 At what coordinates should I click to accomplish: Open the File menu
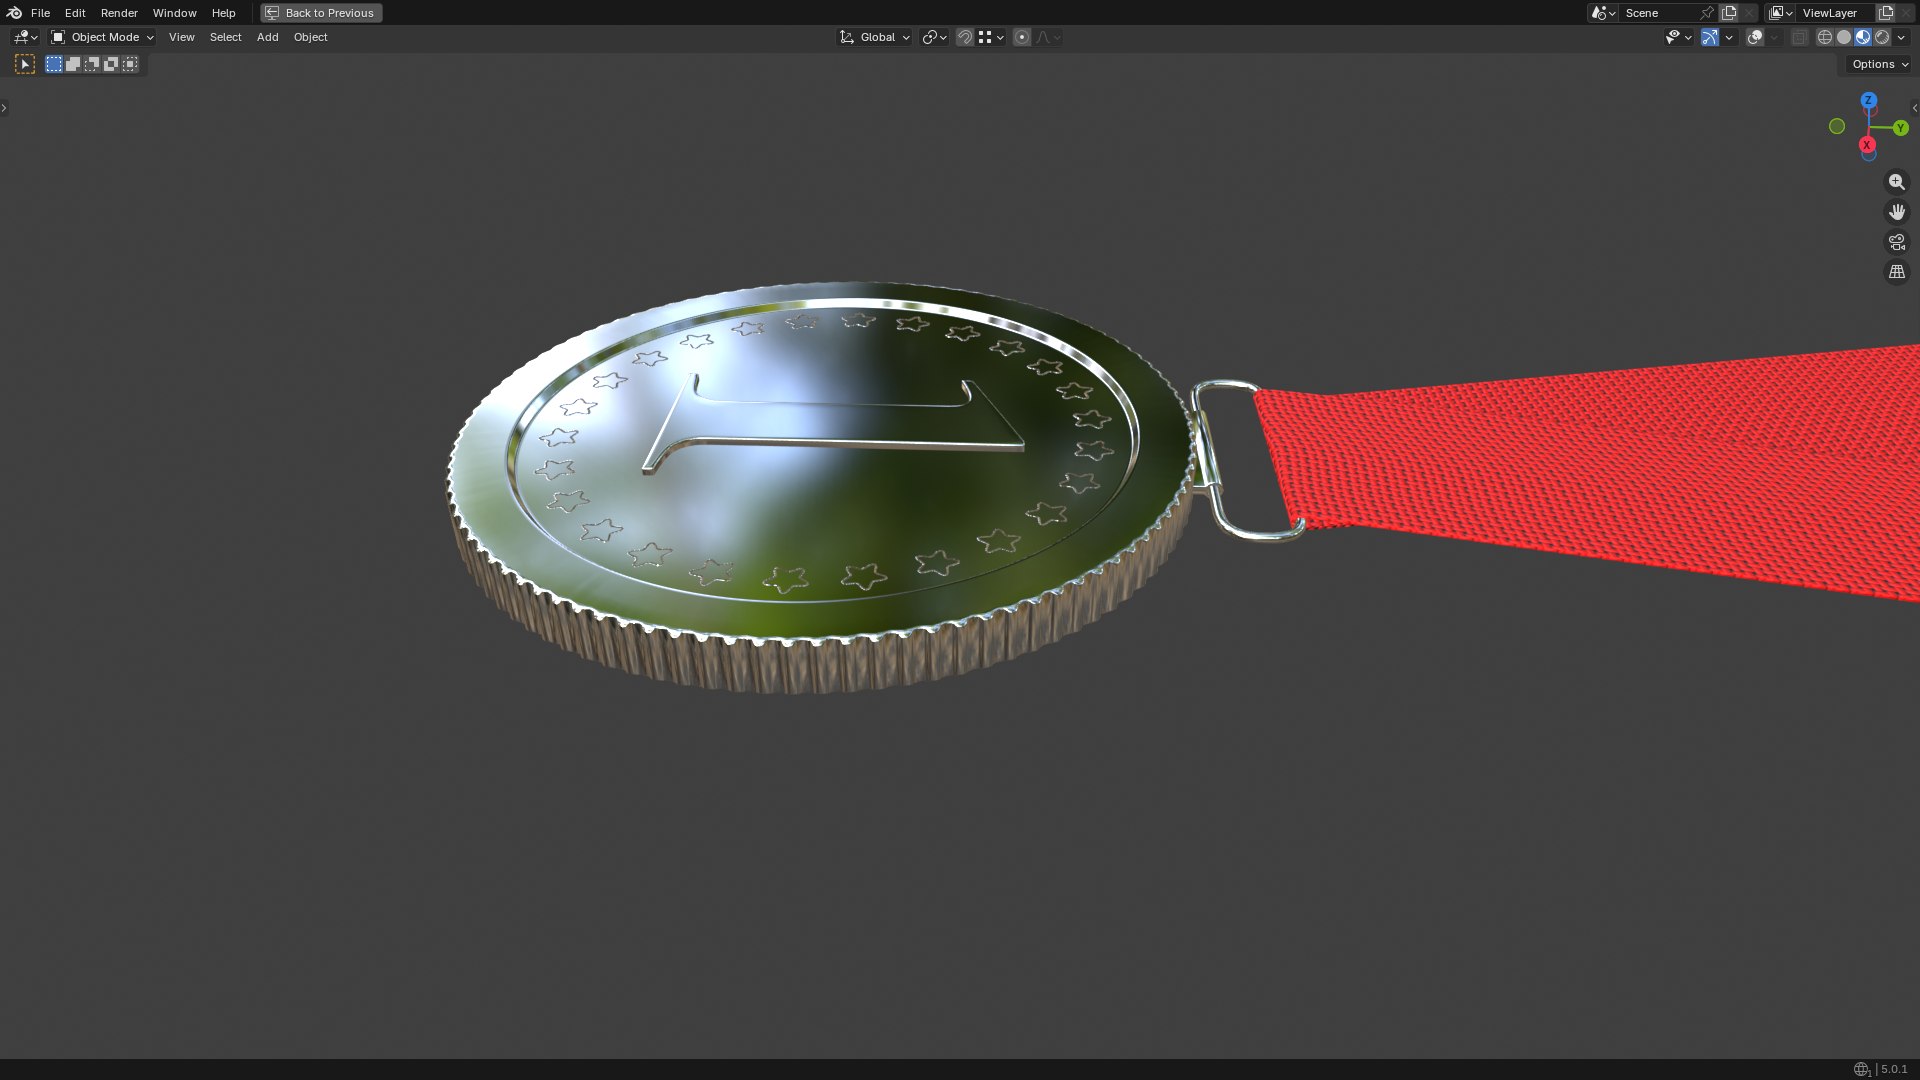pyautogui.click(x=40, y=13)
